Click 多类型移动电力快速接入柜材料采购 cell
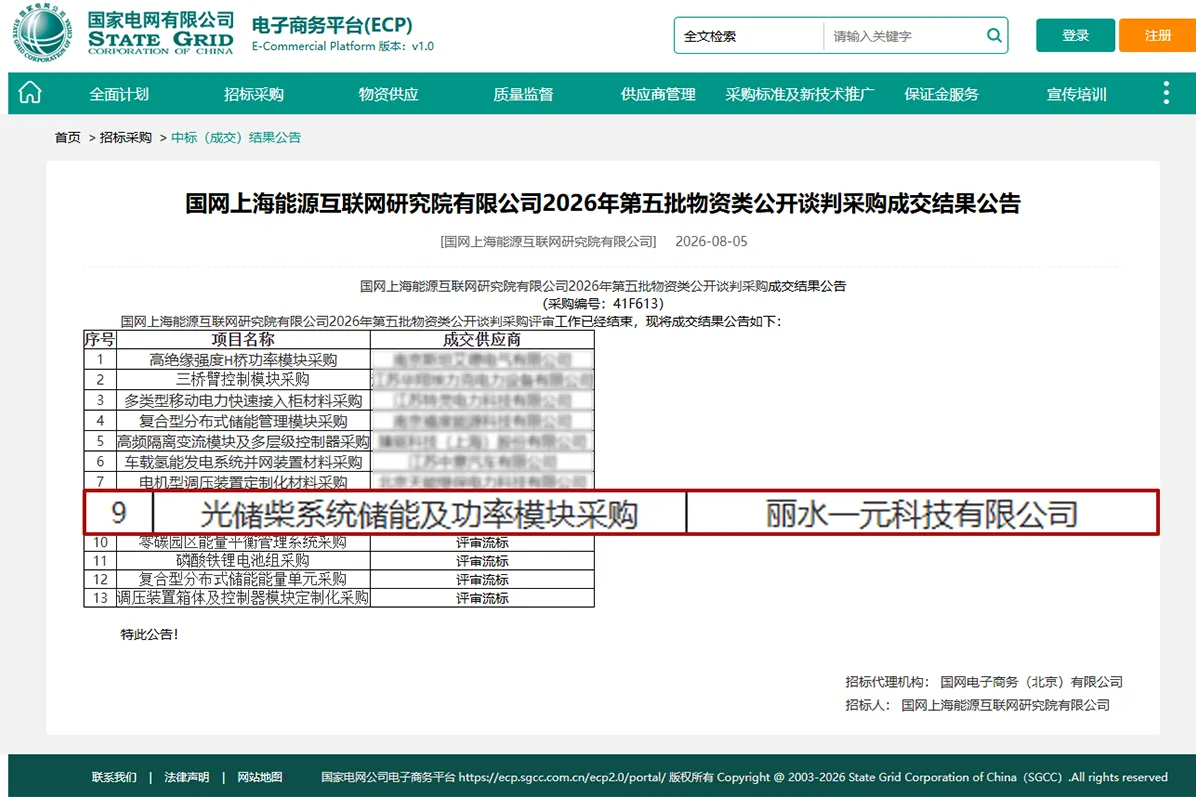This screenshot has width=1196, height=797. [243, 400]
